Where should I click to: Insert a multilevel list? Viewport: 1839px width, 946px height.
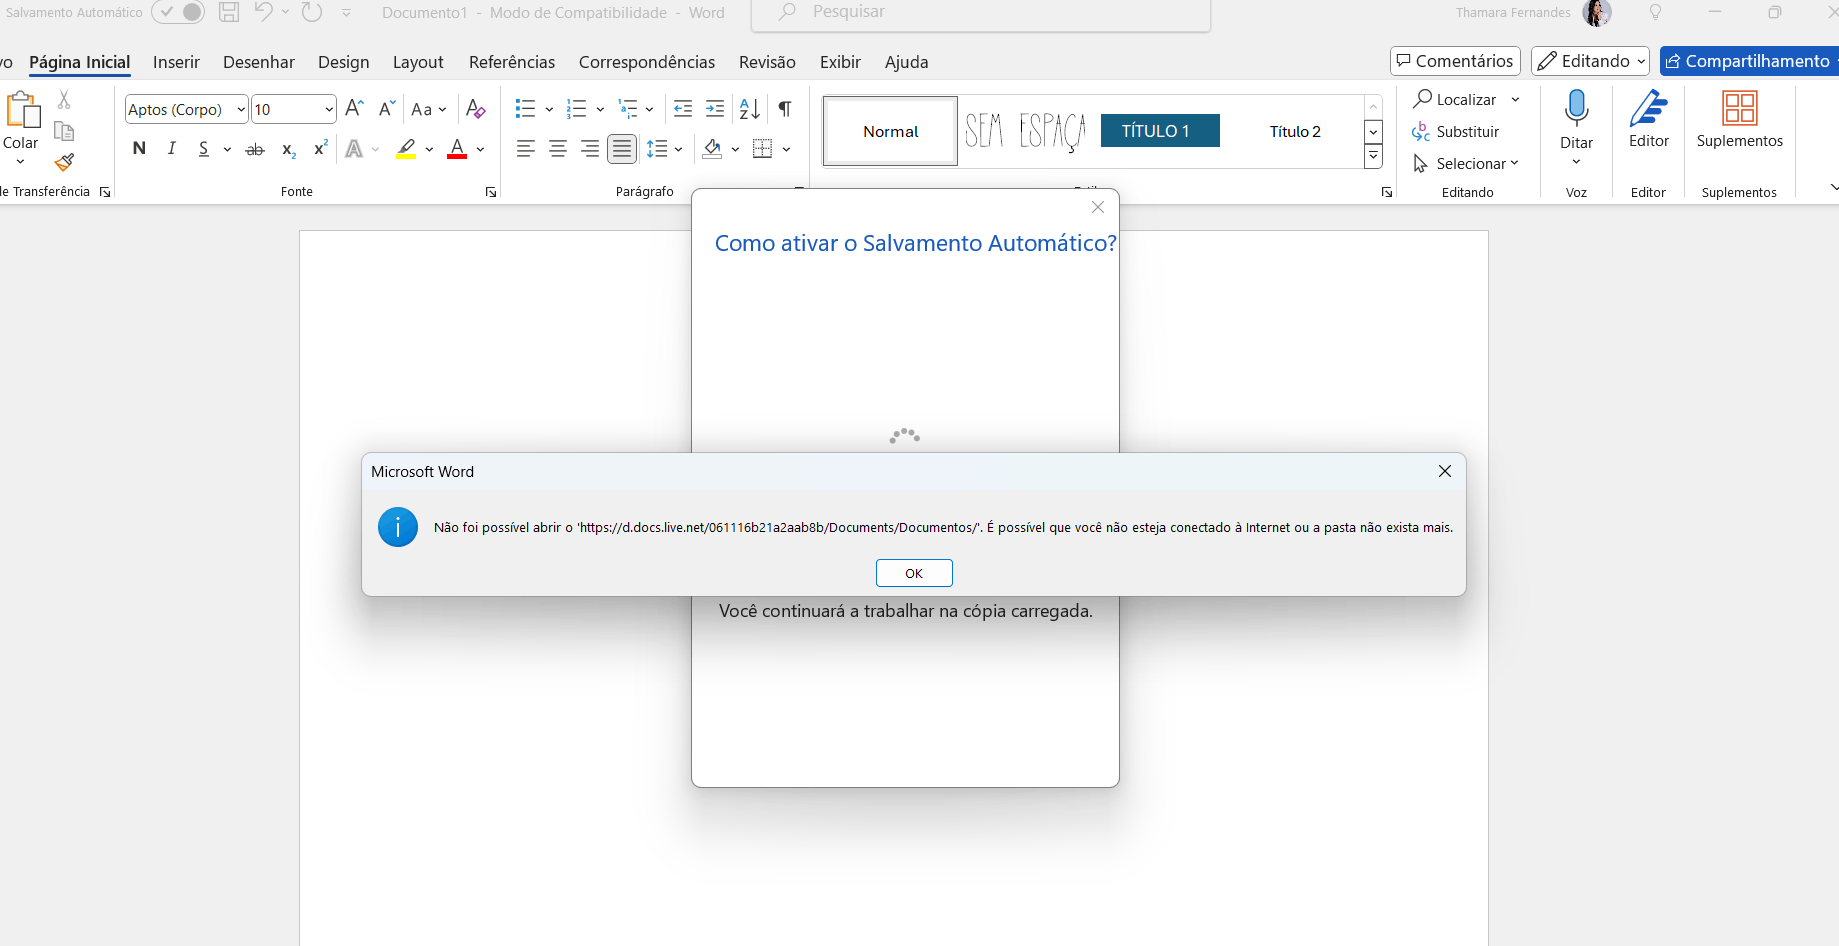point(628,108)
